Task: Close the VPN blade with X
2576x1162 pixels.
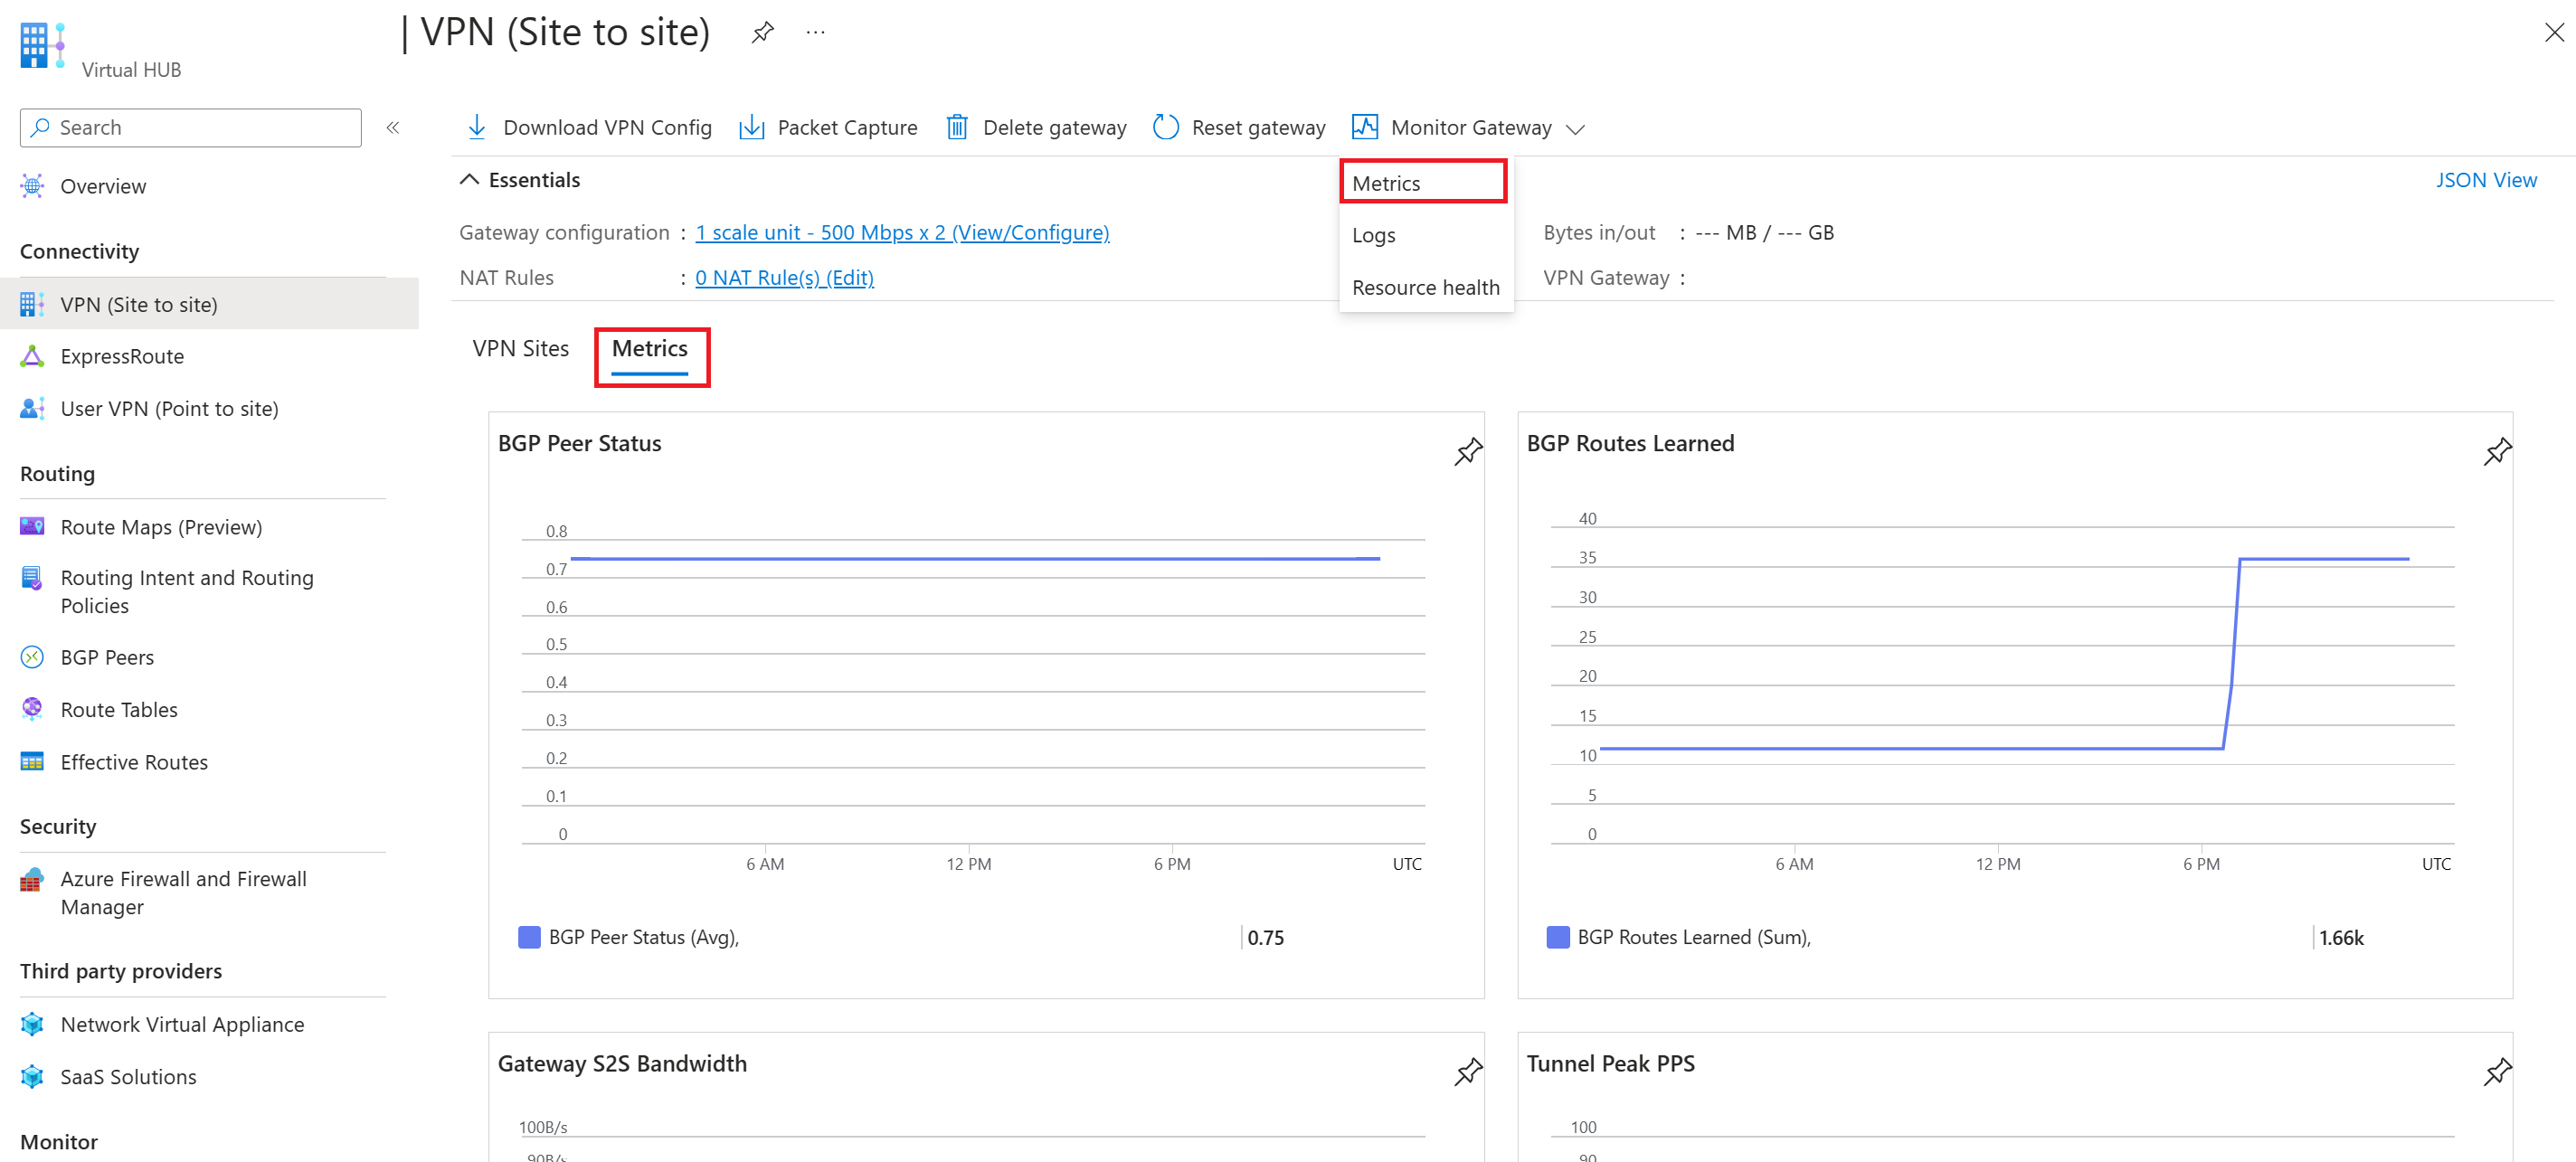Action: pos(2553,33)
